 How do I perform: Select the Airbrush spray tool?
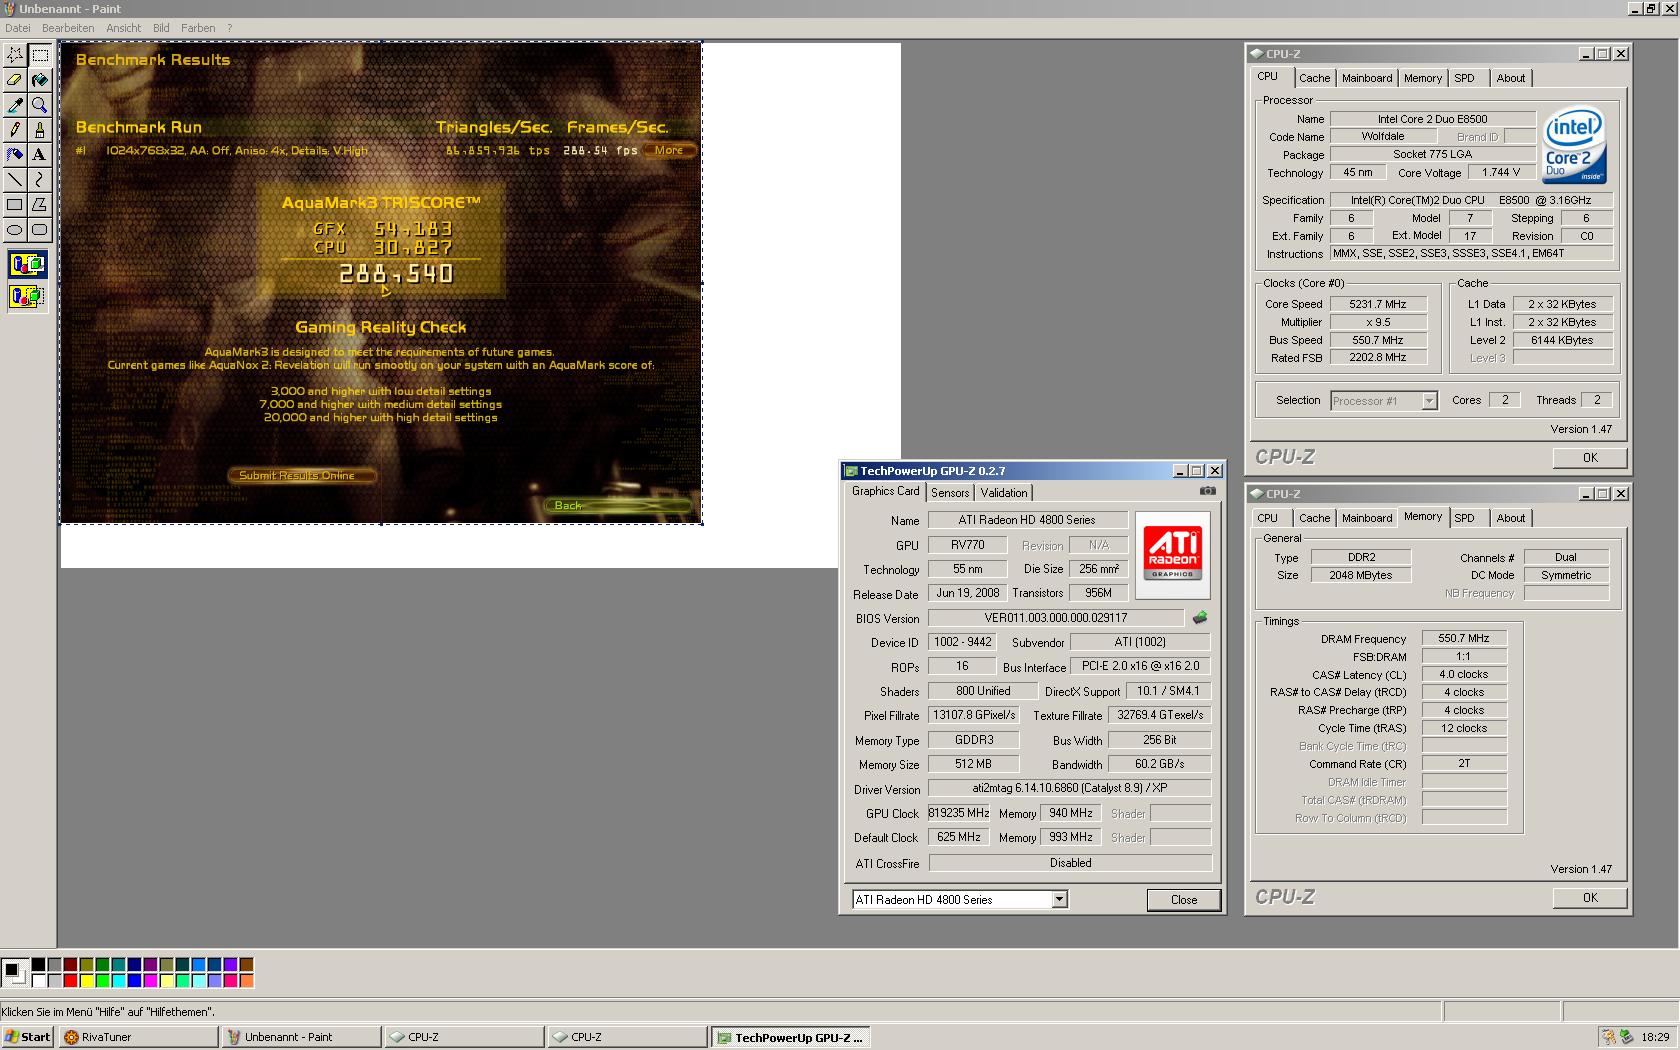click(15, 155)
